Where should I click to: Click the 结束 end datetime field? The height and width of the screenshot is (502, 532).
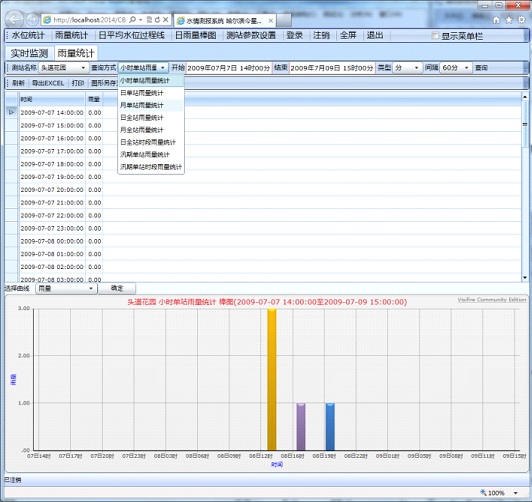point(331,68)
